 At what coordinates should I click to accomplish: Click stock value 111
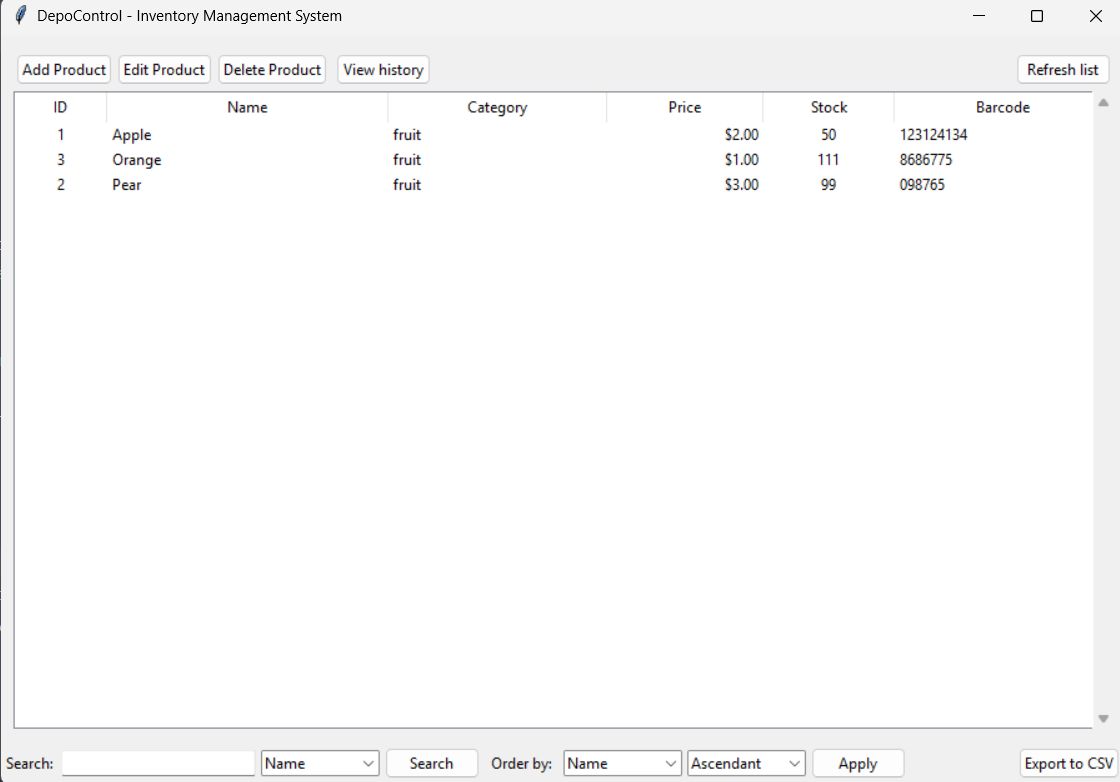(x=829, y=159)
